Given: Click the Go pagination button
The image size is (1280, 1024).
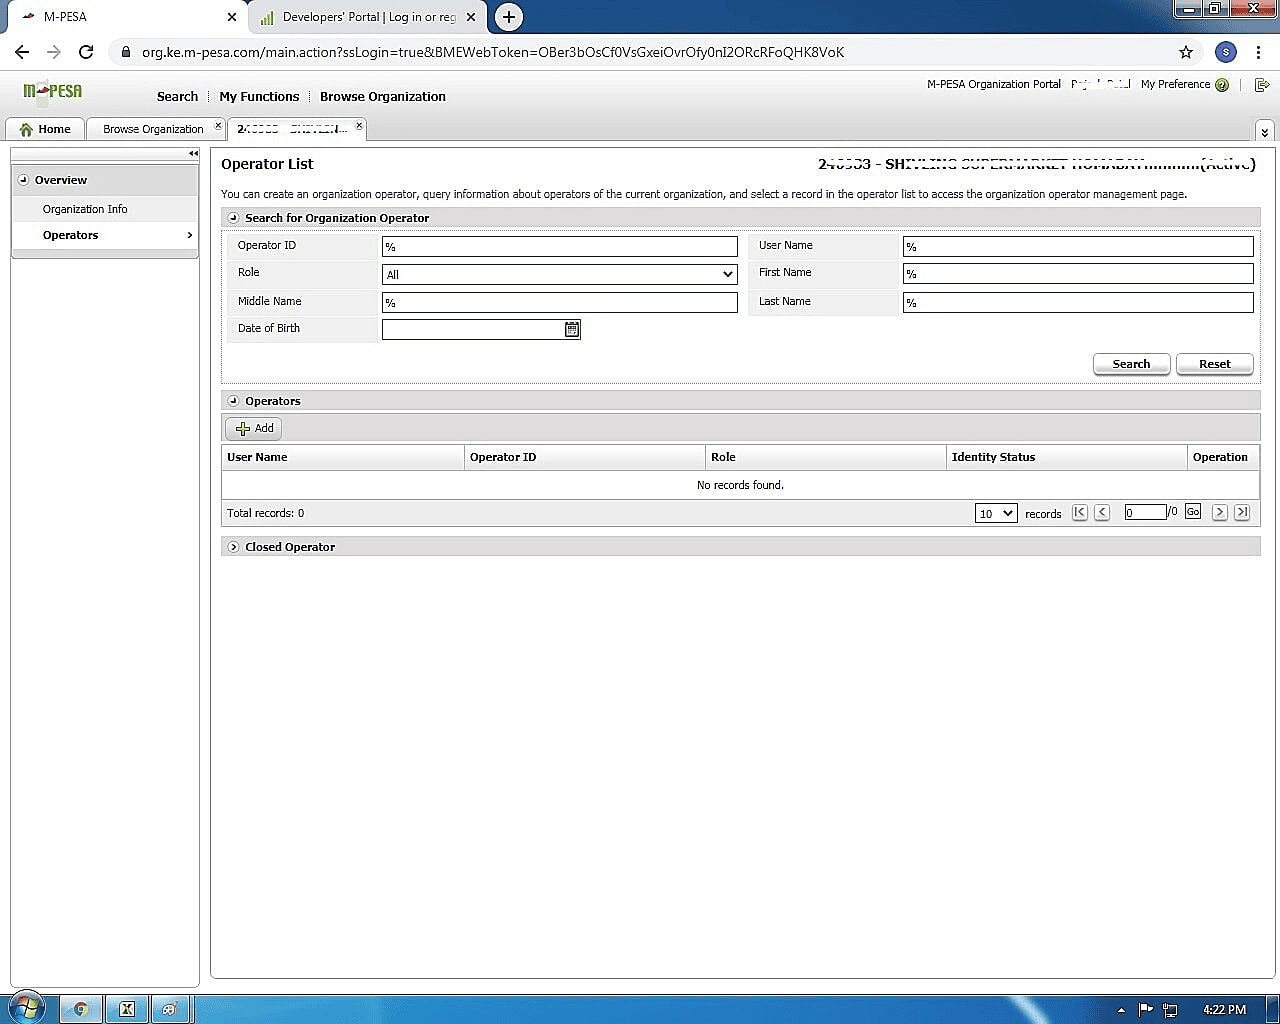Looking at the screenshot, I should point(1193,512).
